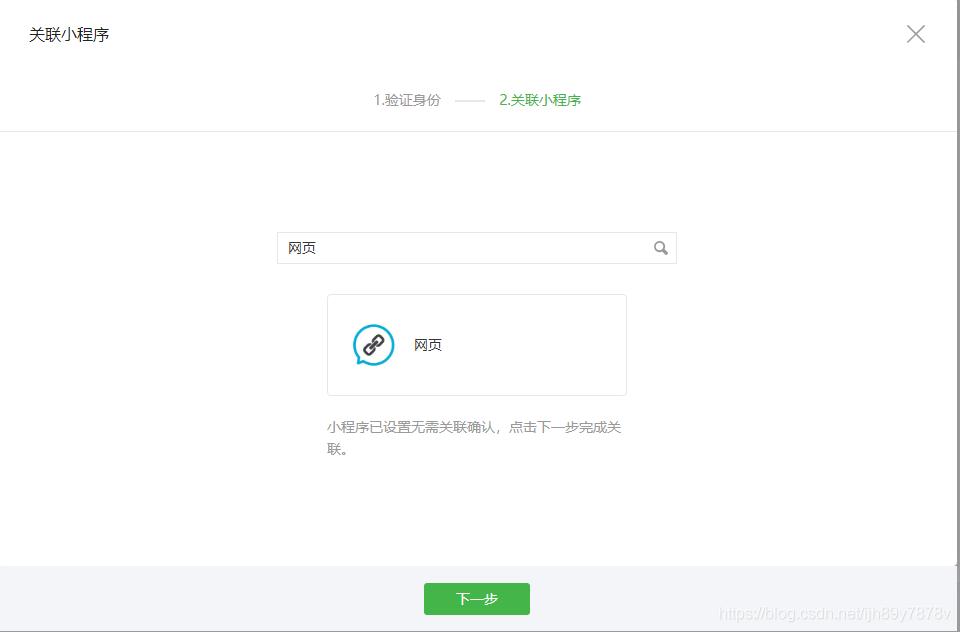
Task: Select step 1.验证身份
Action: (406, 100)
